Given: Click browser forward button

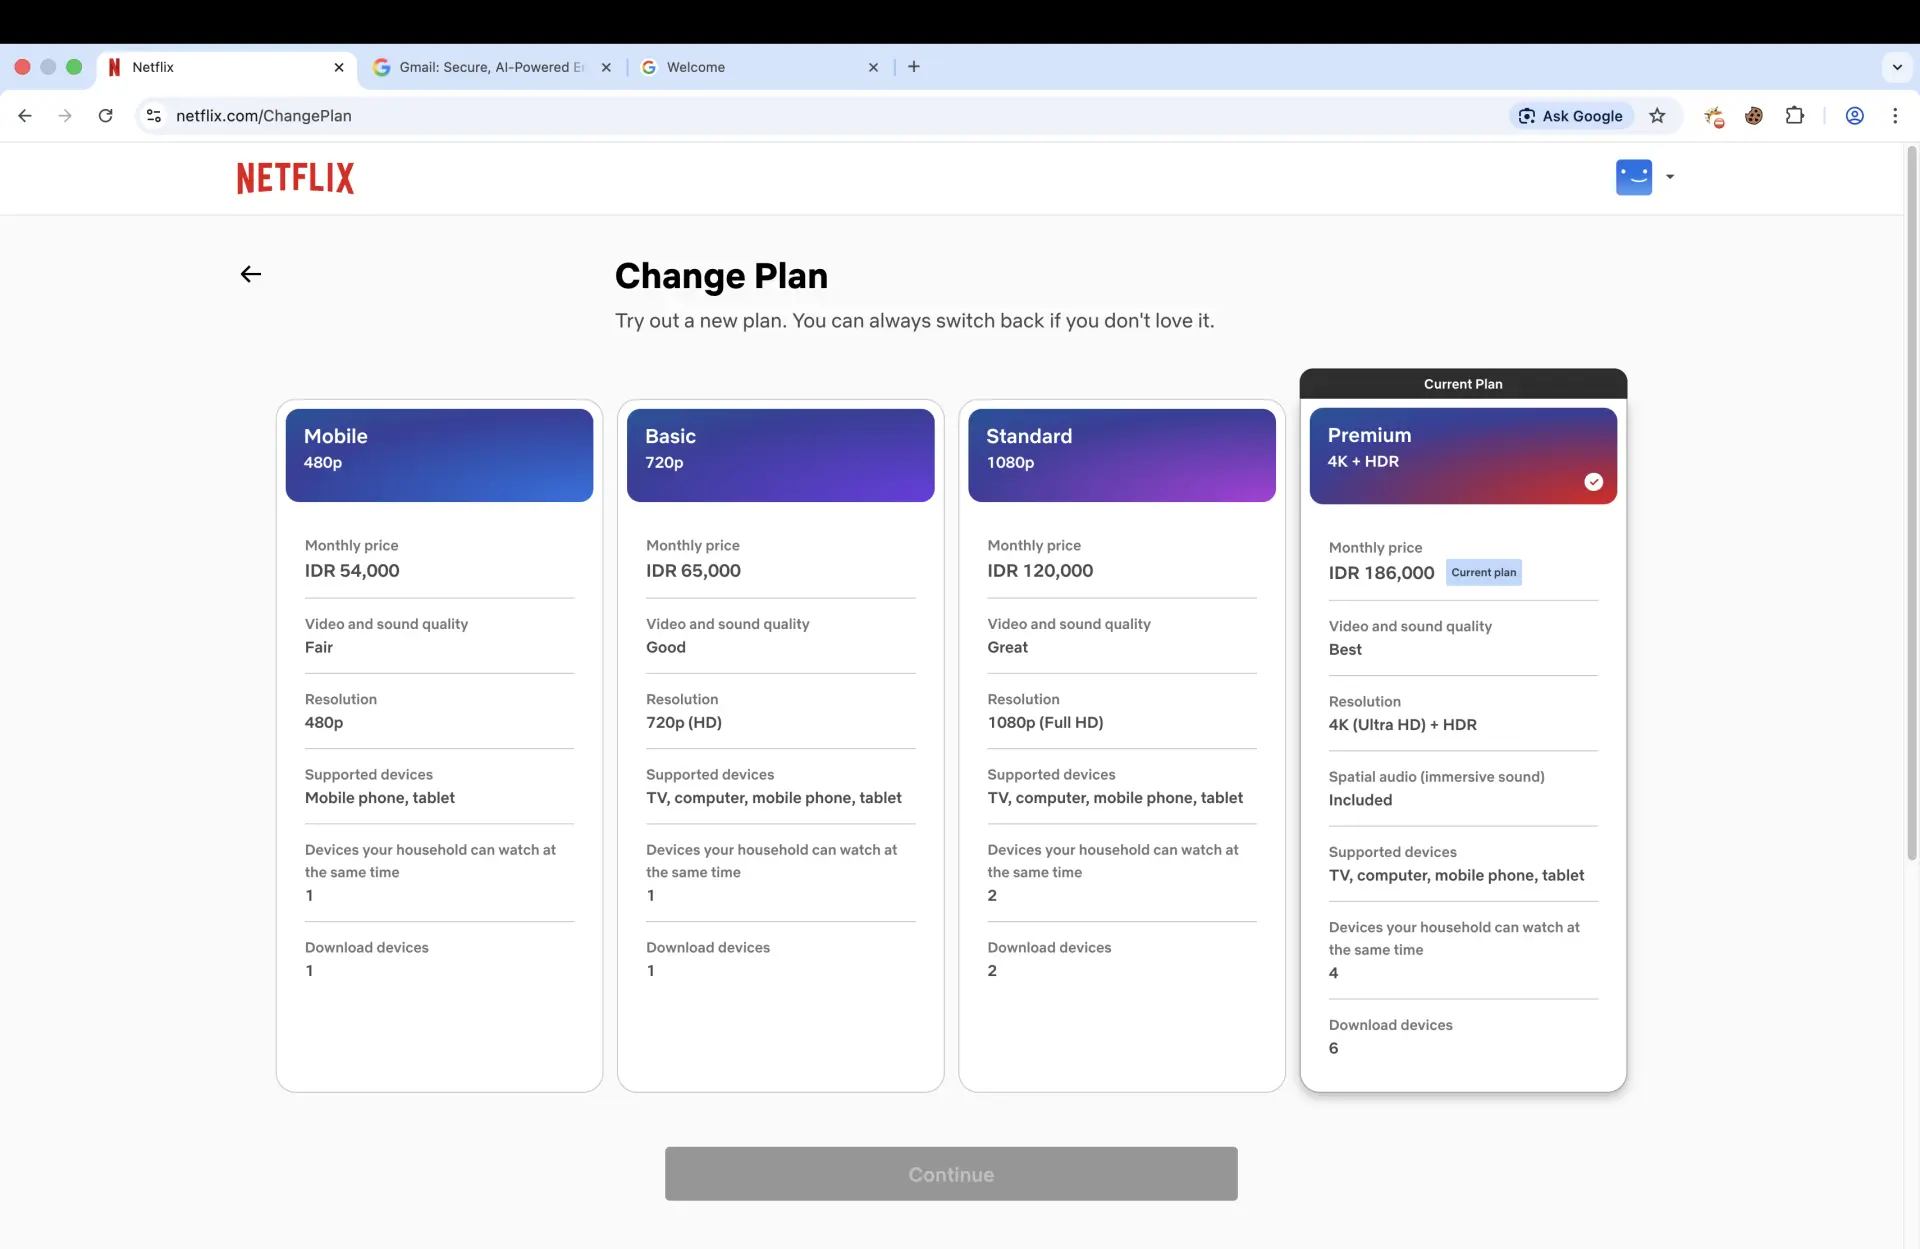Looking at the screenshot, I should pos(65,116).
